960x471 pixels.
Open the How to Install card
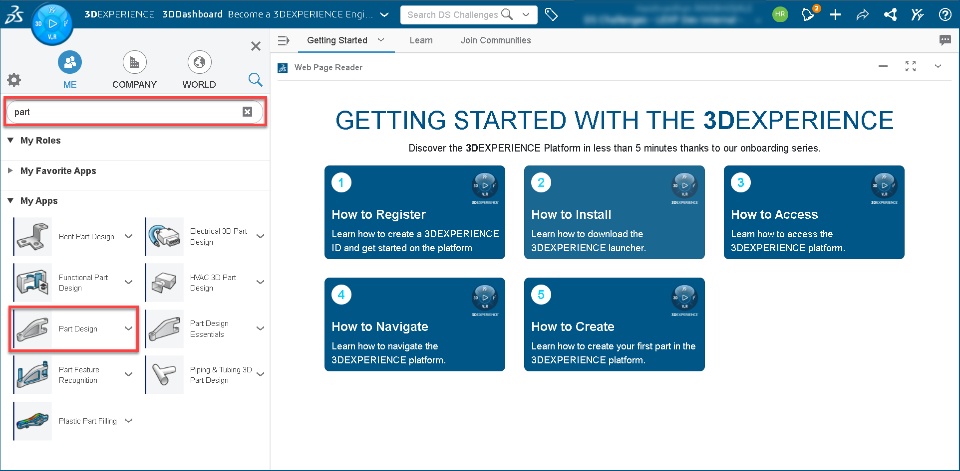point(614,212)
